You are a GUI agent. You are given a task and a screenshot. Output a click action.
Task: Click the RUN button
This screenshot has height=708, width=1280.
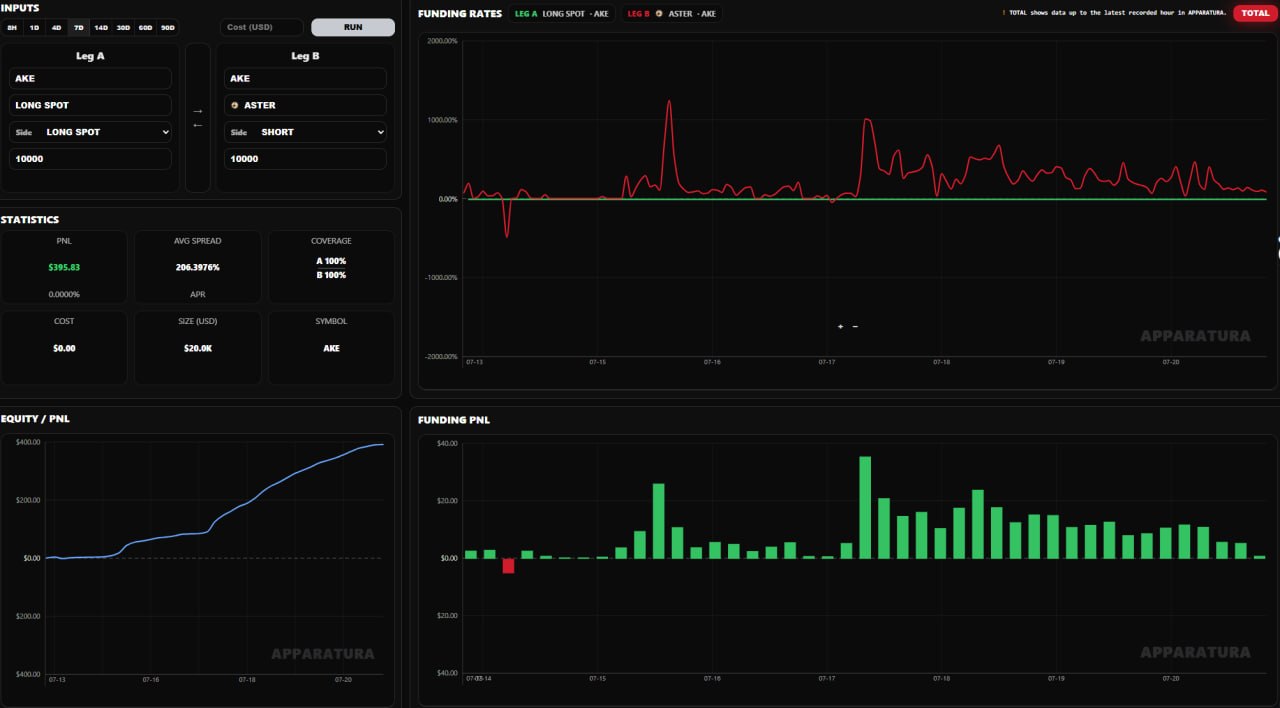click(353, 27)
